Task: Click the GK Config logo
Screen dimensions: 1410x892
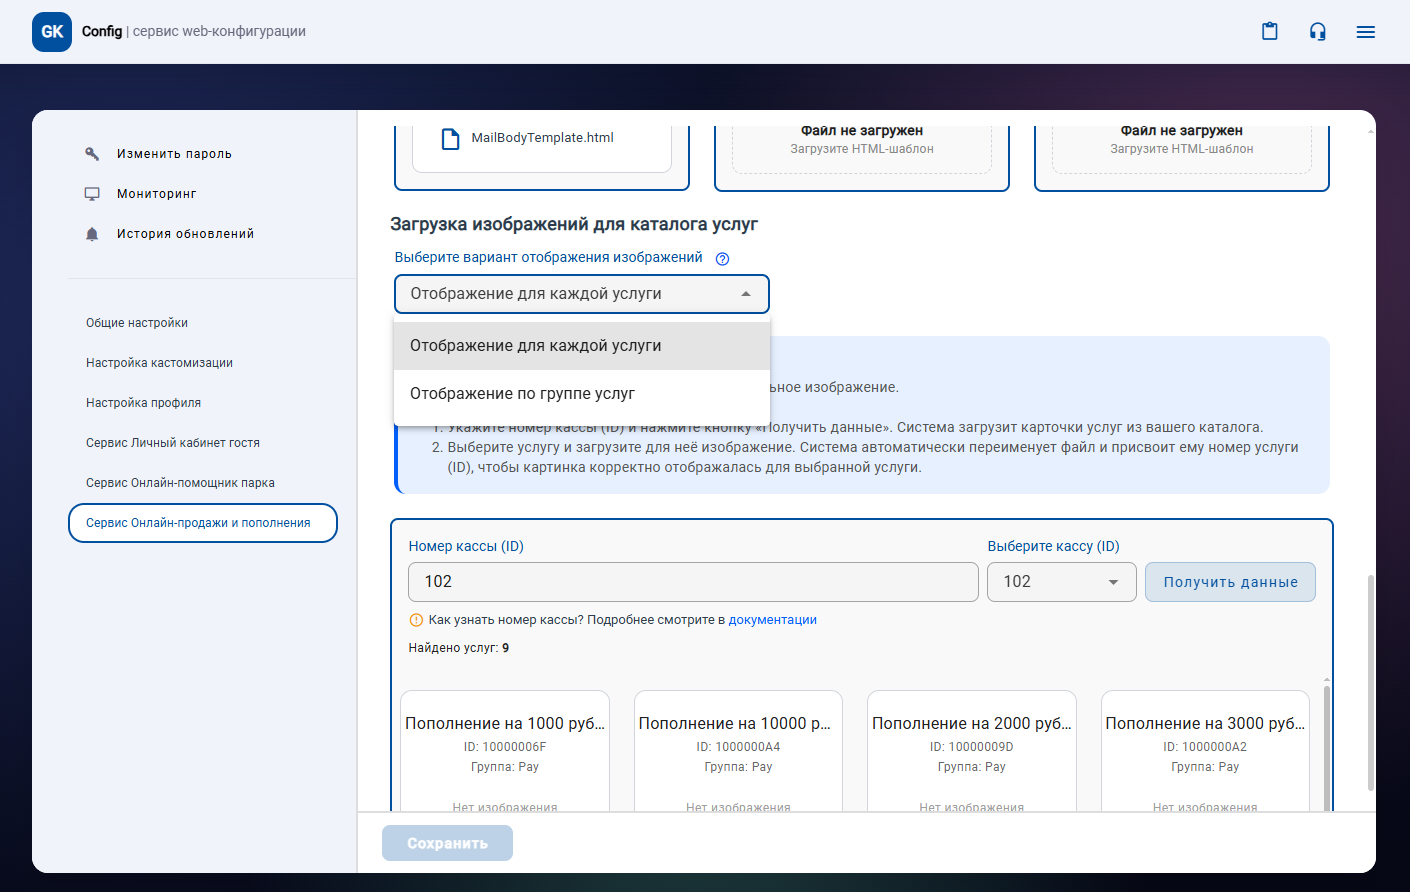Action: (x=52, y=32)
